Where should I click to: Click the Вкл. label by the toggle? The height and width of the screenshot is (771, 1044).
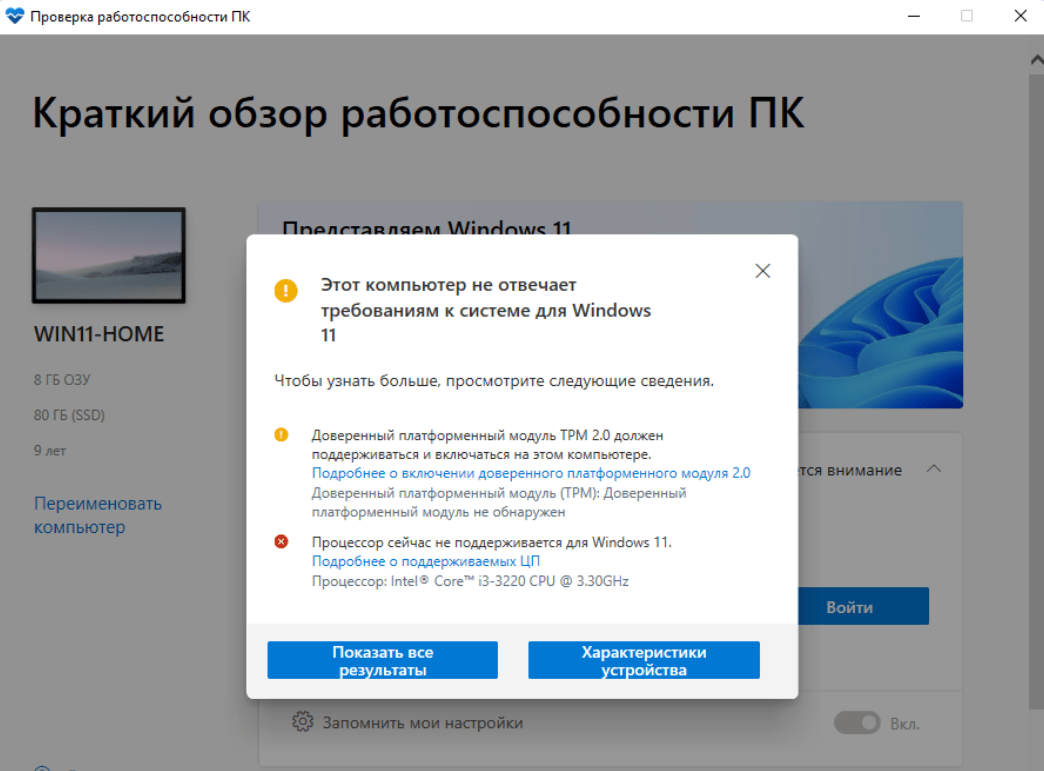coord(905,724)
